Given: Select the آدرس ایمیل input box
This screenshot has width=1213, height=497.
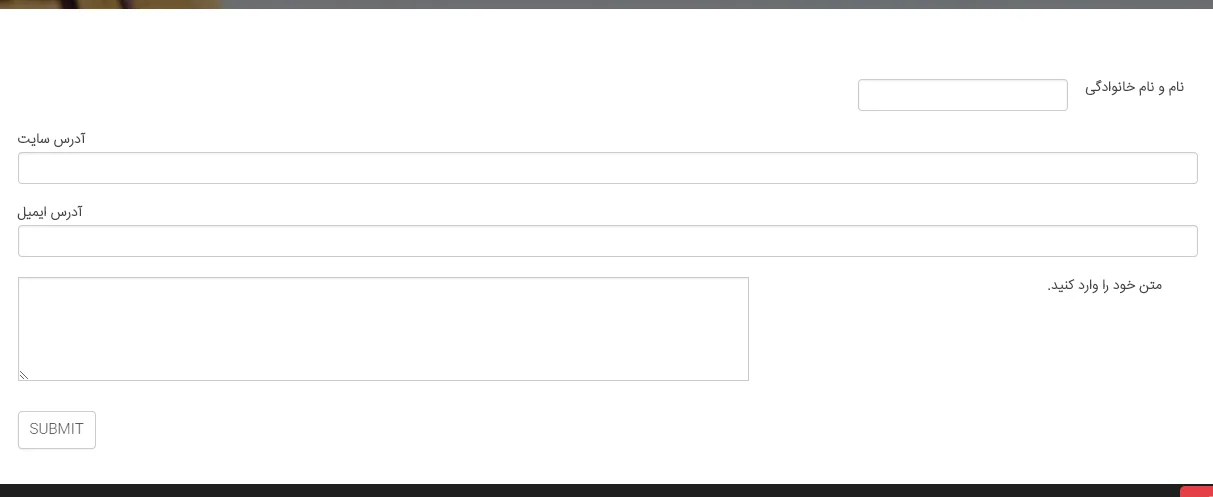Looking at the screenshot, I should coord(608,241).
